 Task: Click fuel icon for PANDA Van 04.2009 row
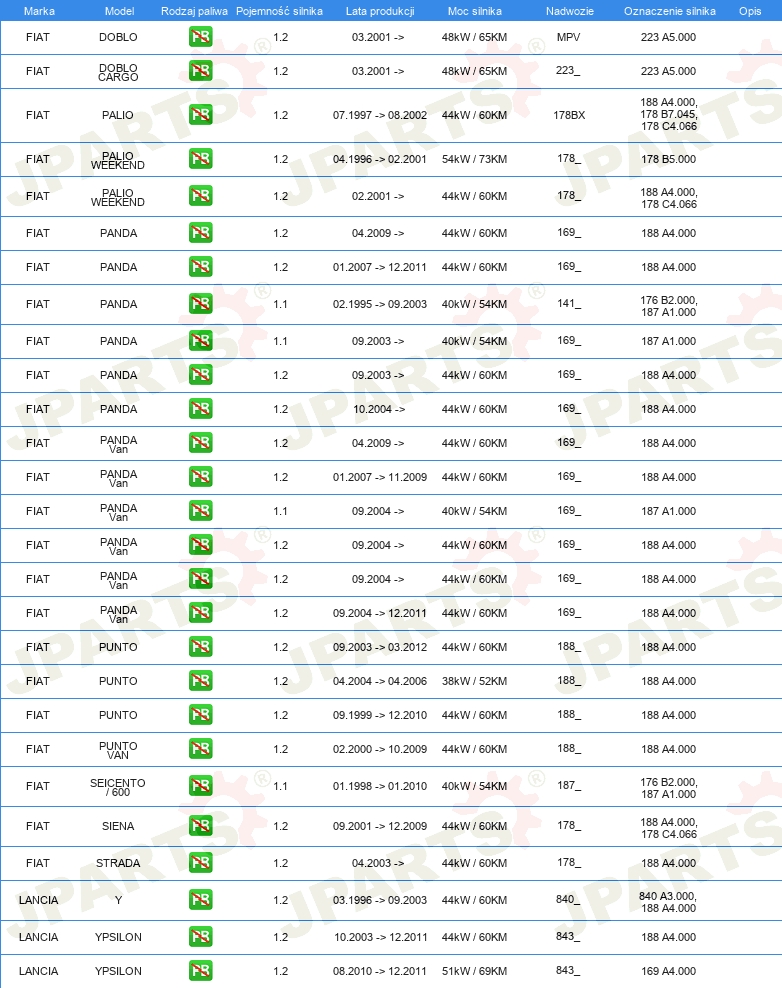pyautogui.click(x=200, y=443)
